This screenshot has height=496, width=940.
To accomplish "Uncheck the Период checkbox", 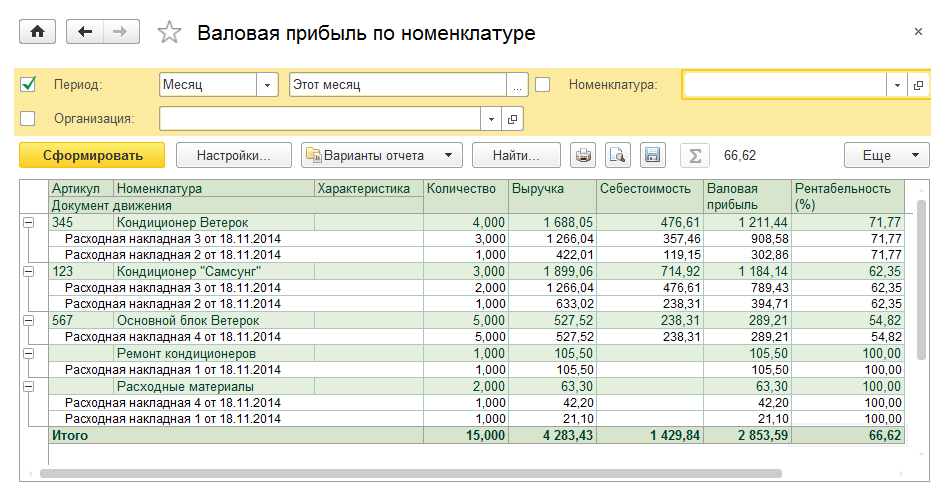I will pos(28,85).
